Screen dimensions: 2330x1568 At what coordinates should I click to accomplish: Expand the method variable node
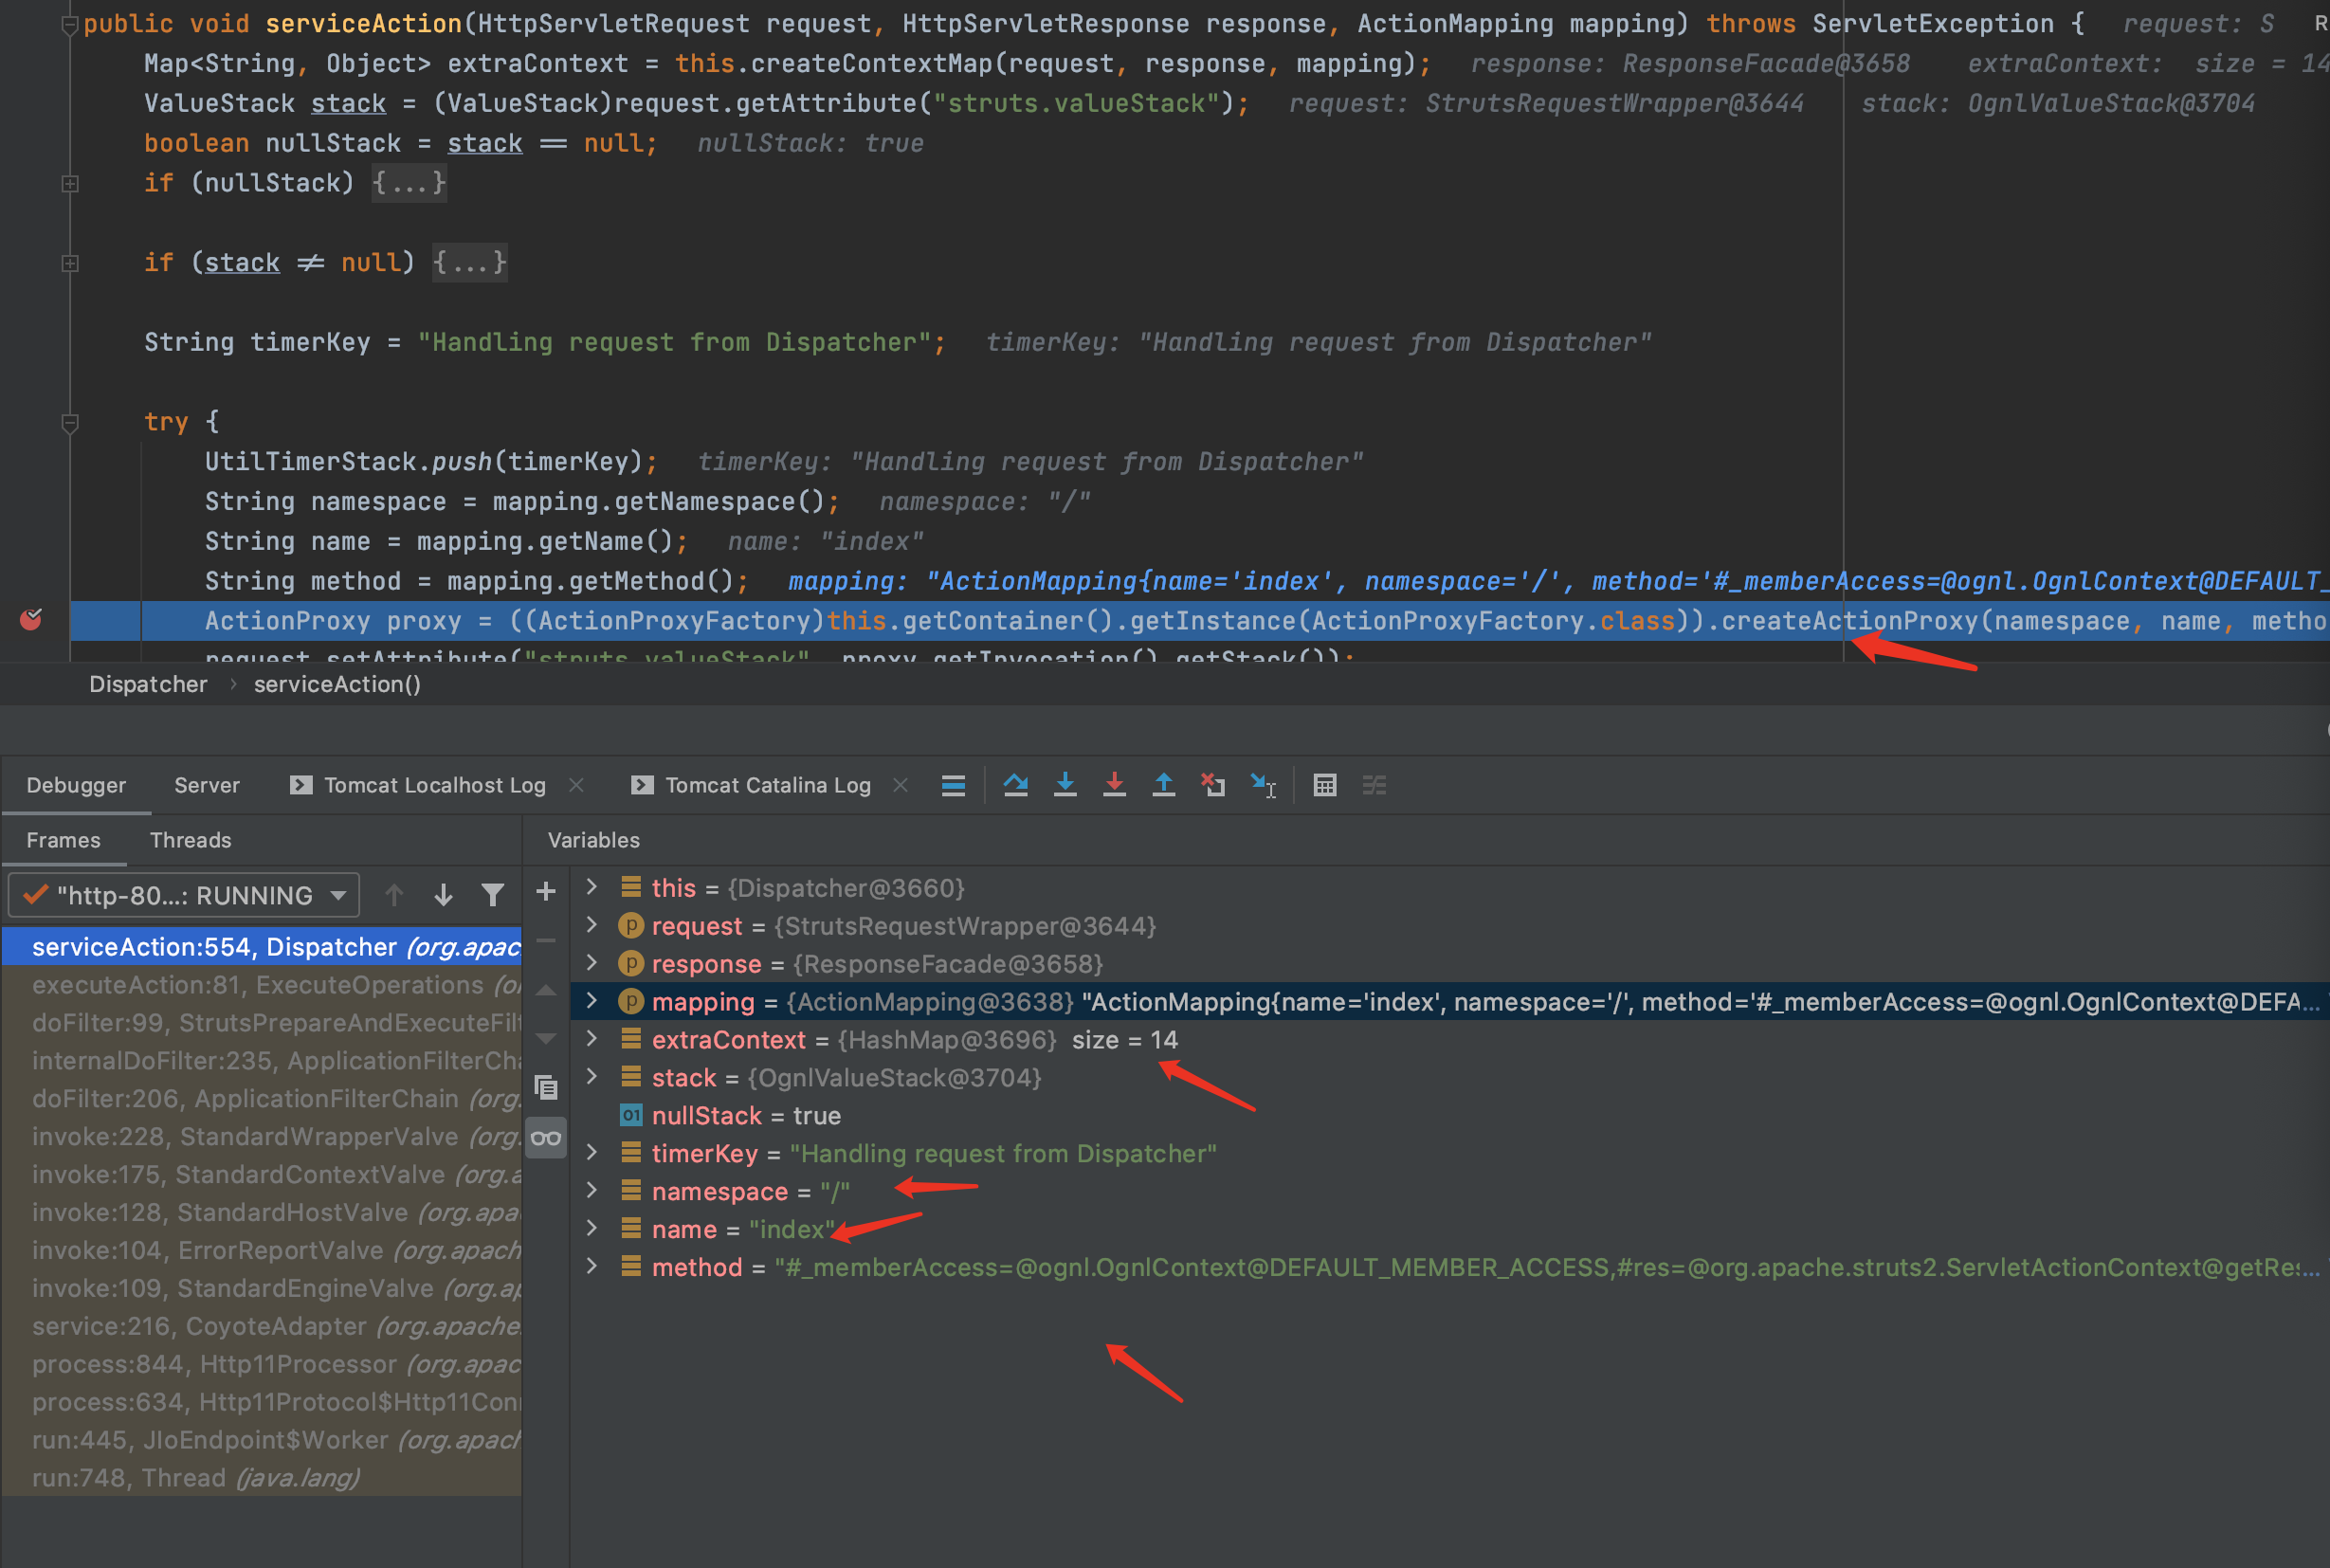(591, 1267)
